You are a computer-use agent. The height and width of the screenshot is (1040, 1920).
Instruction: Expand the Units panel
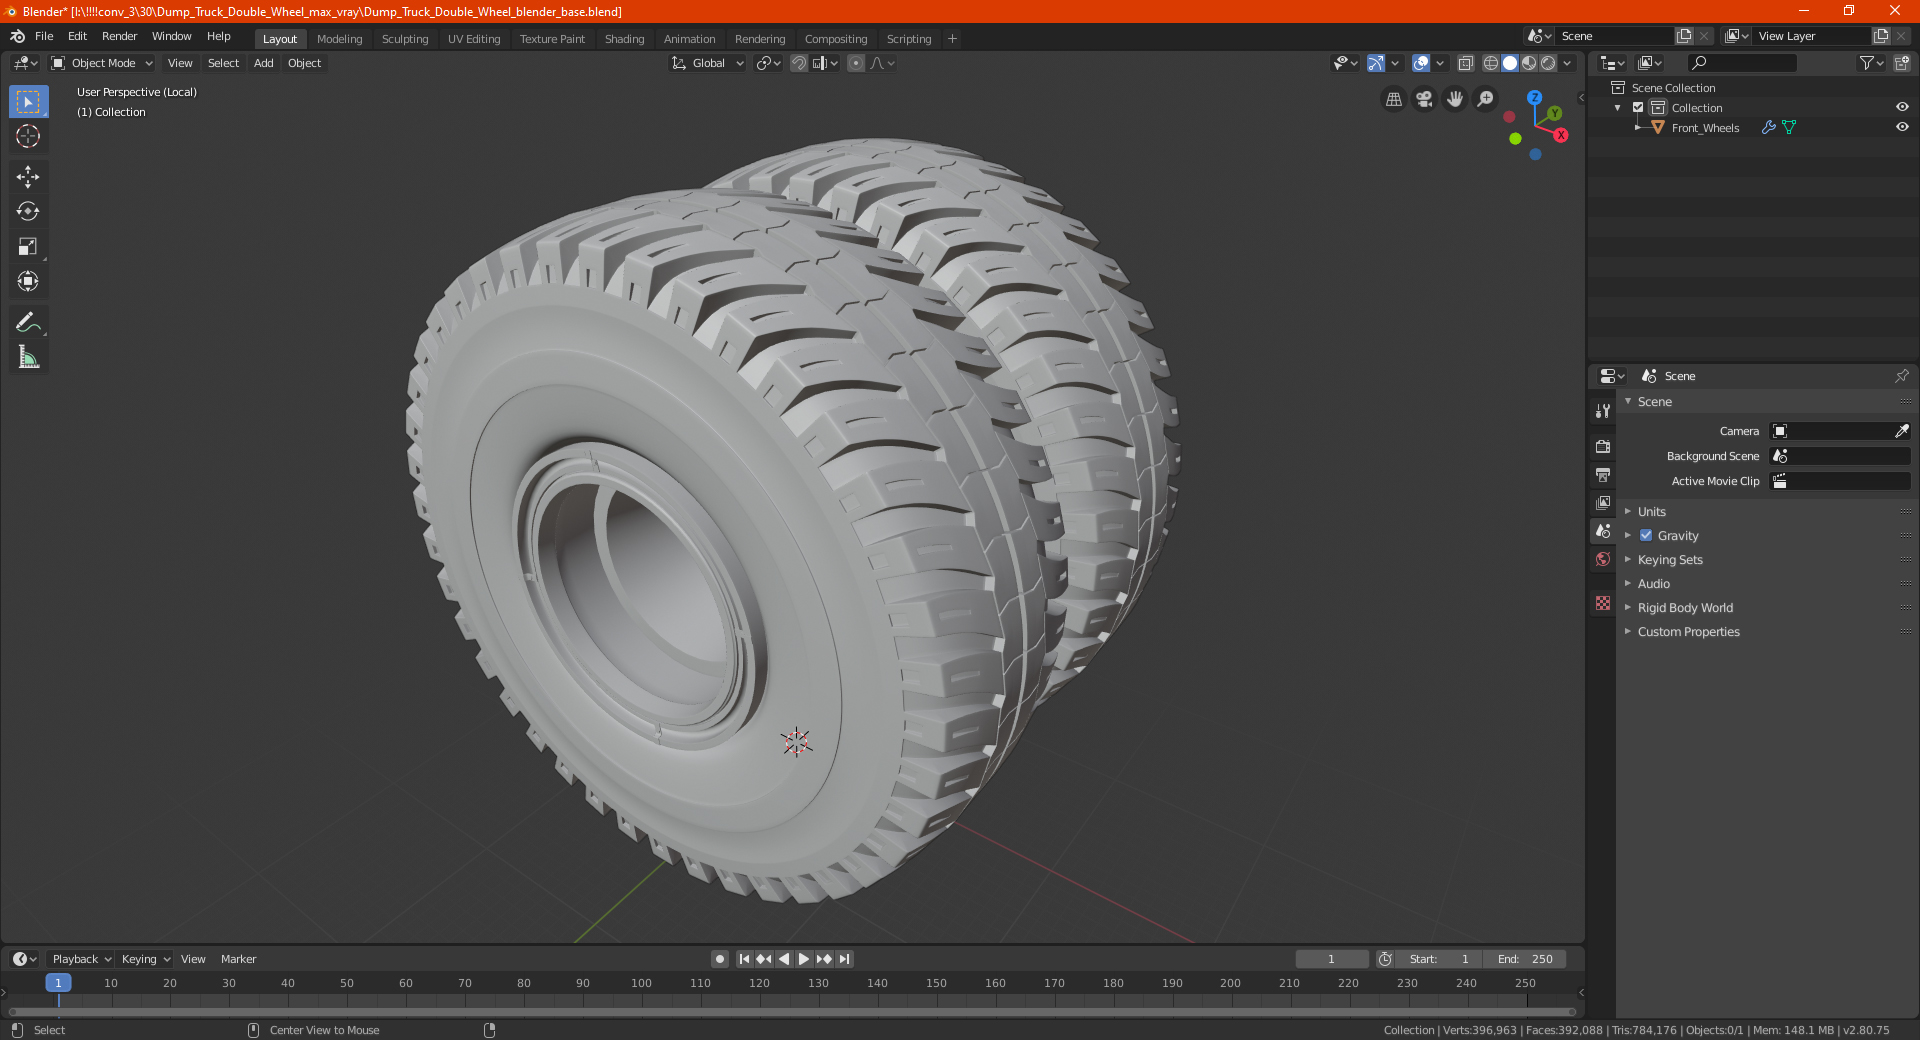point(1651,512)
